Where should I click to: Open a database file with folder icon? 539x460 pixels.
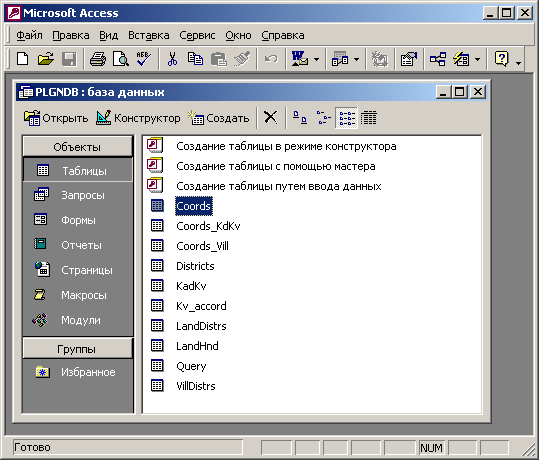click(45, 59)
